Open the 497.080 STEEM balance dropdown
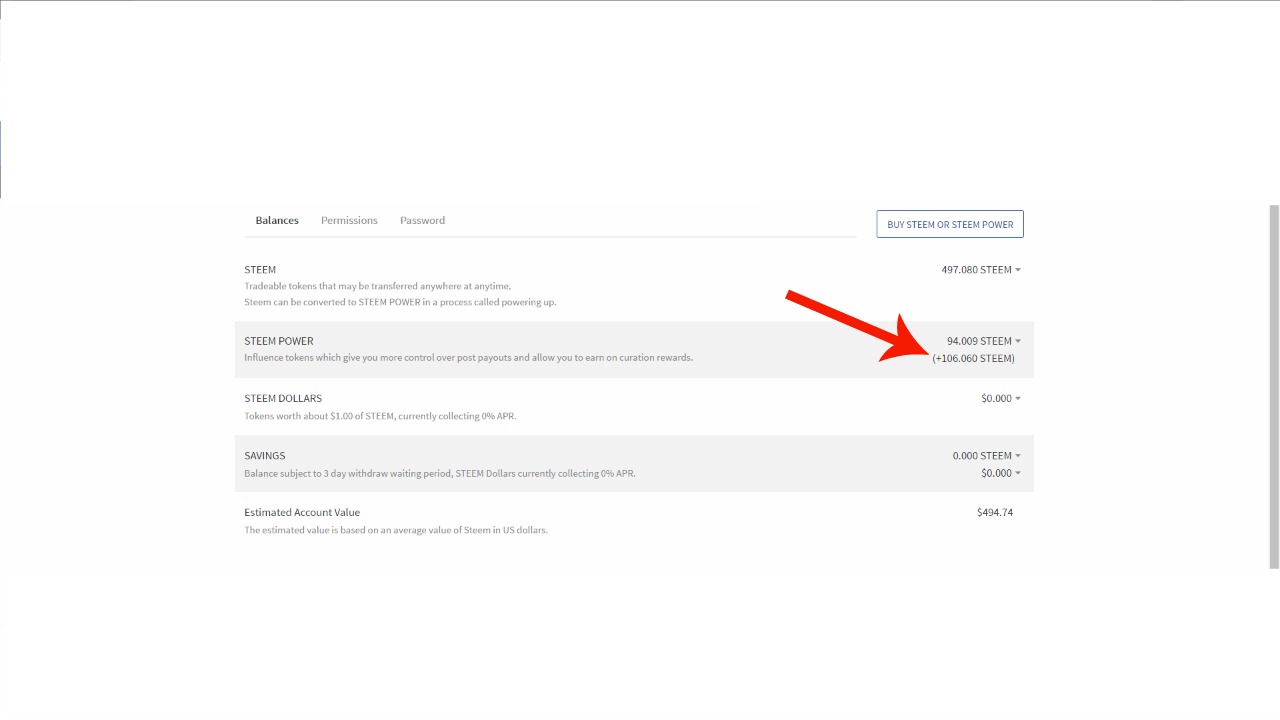Viewport: 1280px width, 720px height. click(x=981, y=270)
